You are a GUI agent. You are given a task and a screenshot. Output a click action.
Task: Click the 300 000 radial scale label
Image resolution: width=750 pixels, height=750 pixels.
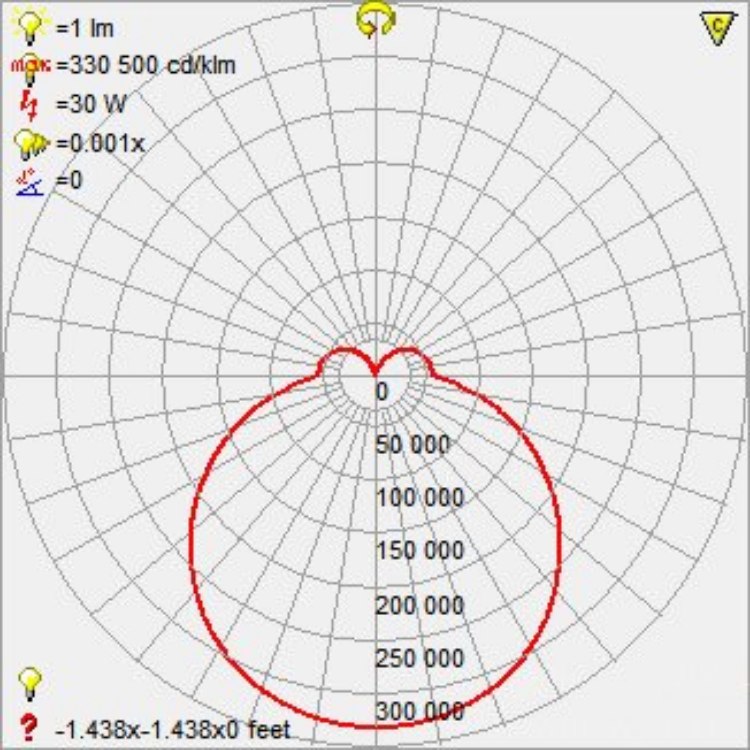pyautogui.click(x=419, y=711)
